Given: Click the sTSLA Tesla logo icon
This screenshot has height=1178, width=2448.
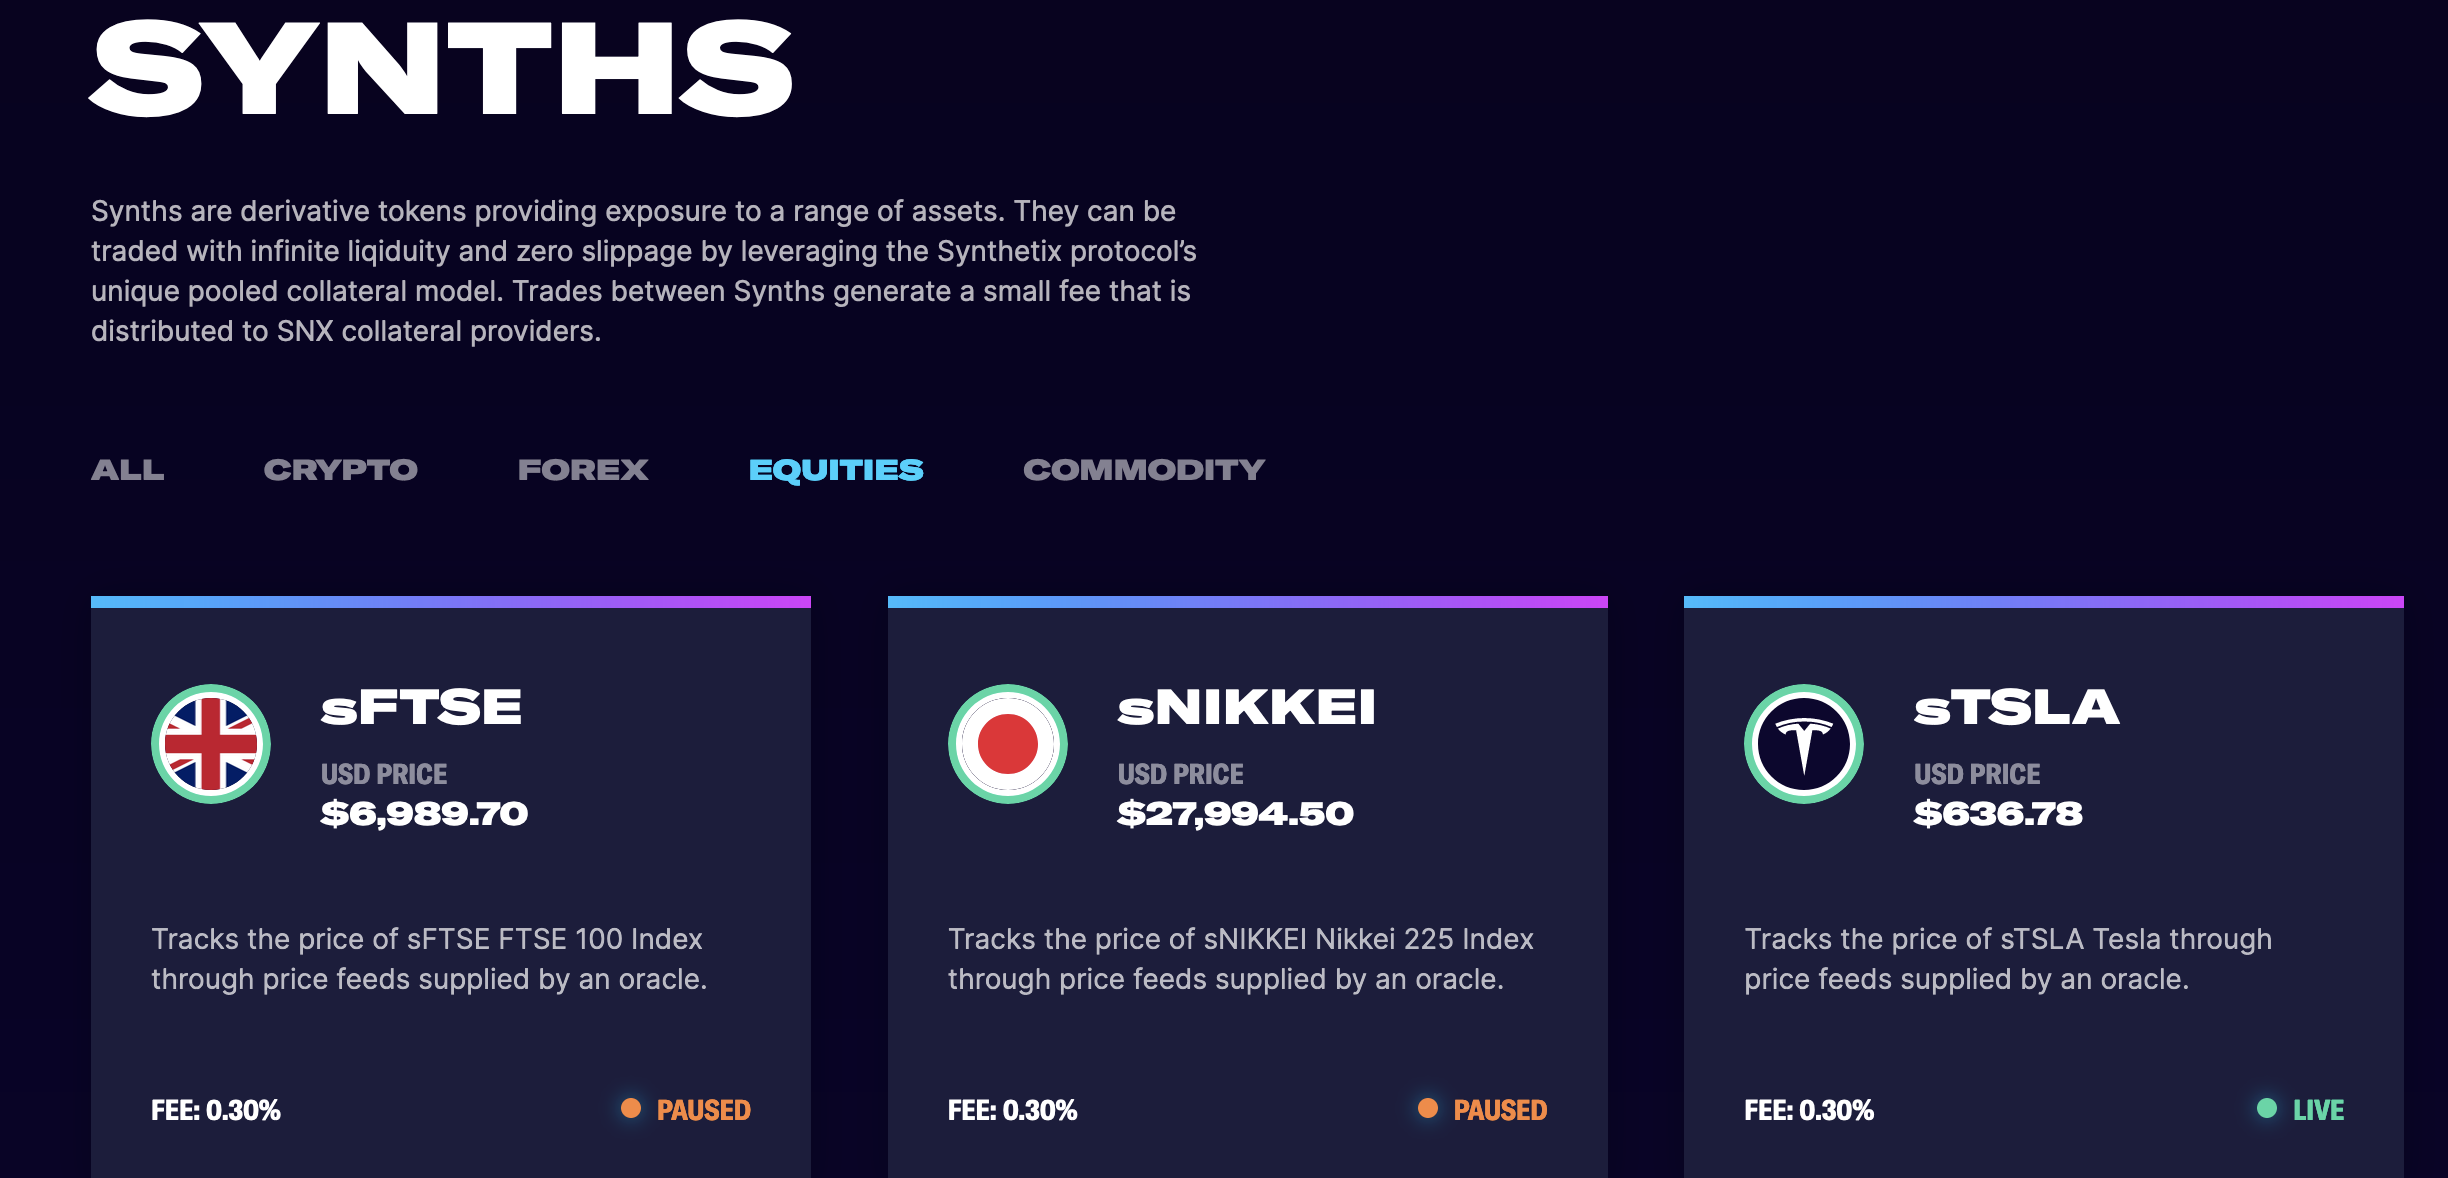Looking at the screenshot, I should 1803,744.
